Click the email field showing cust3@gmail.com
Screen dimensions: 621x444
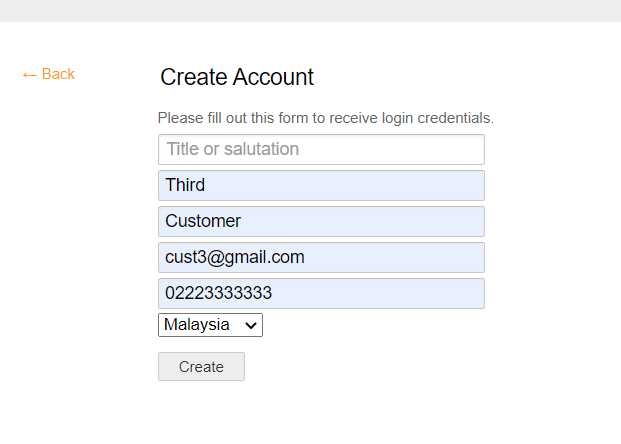[321, 258]
